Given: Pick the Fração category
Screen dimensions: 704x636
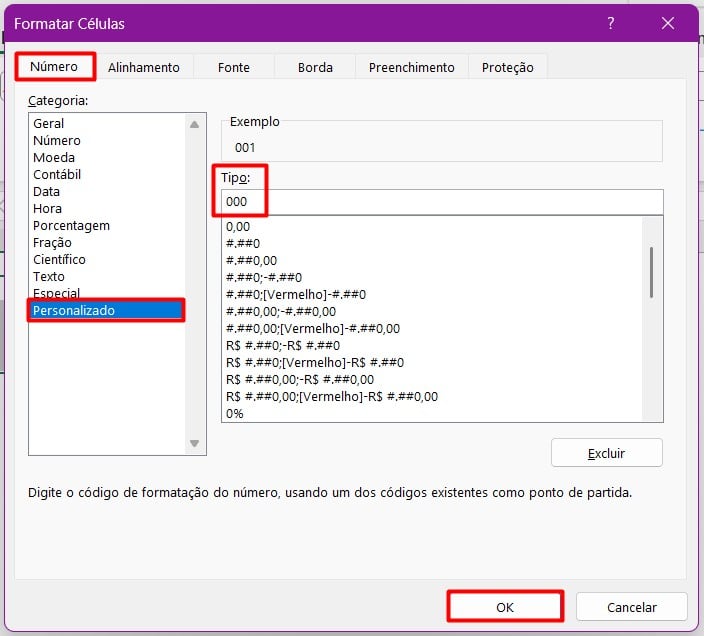Looking at the screenshot, I should (x=108, y=243).
